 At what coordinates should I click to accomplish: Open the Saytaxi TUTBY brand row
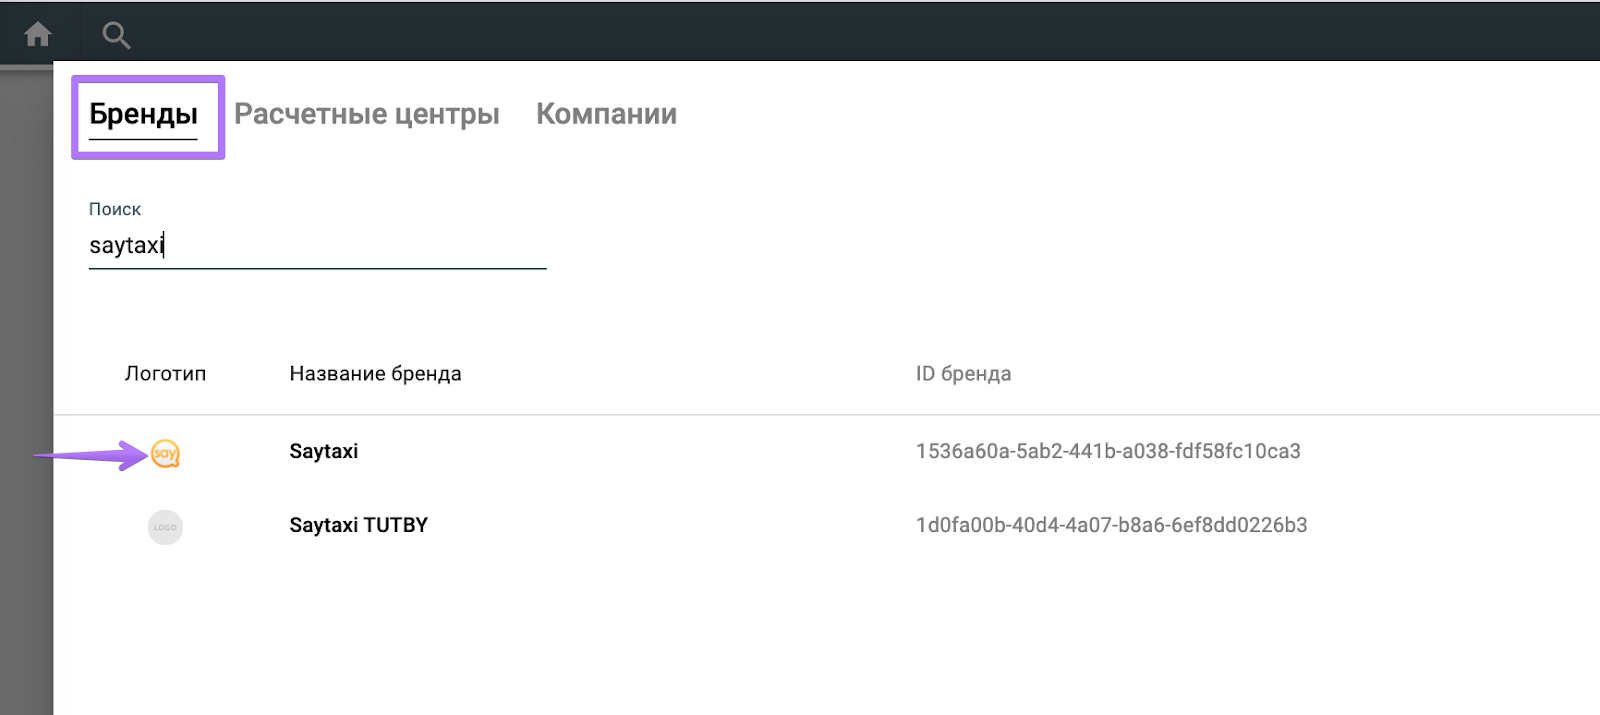(x=826, y=526)
